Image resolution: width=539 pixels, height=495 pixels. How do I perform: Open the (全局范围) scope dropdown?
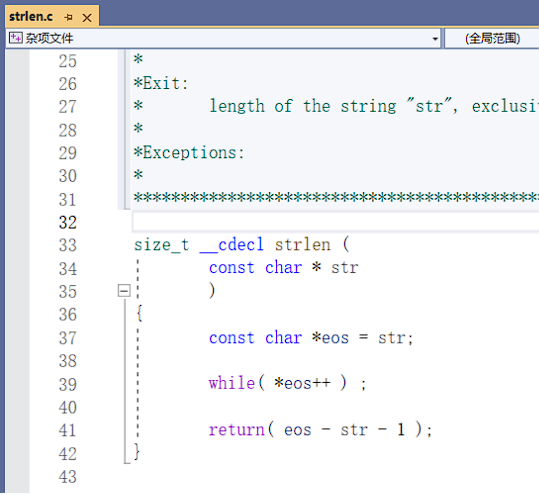(492, 38)
